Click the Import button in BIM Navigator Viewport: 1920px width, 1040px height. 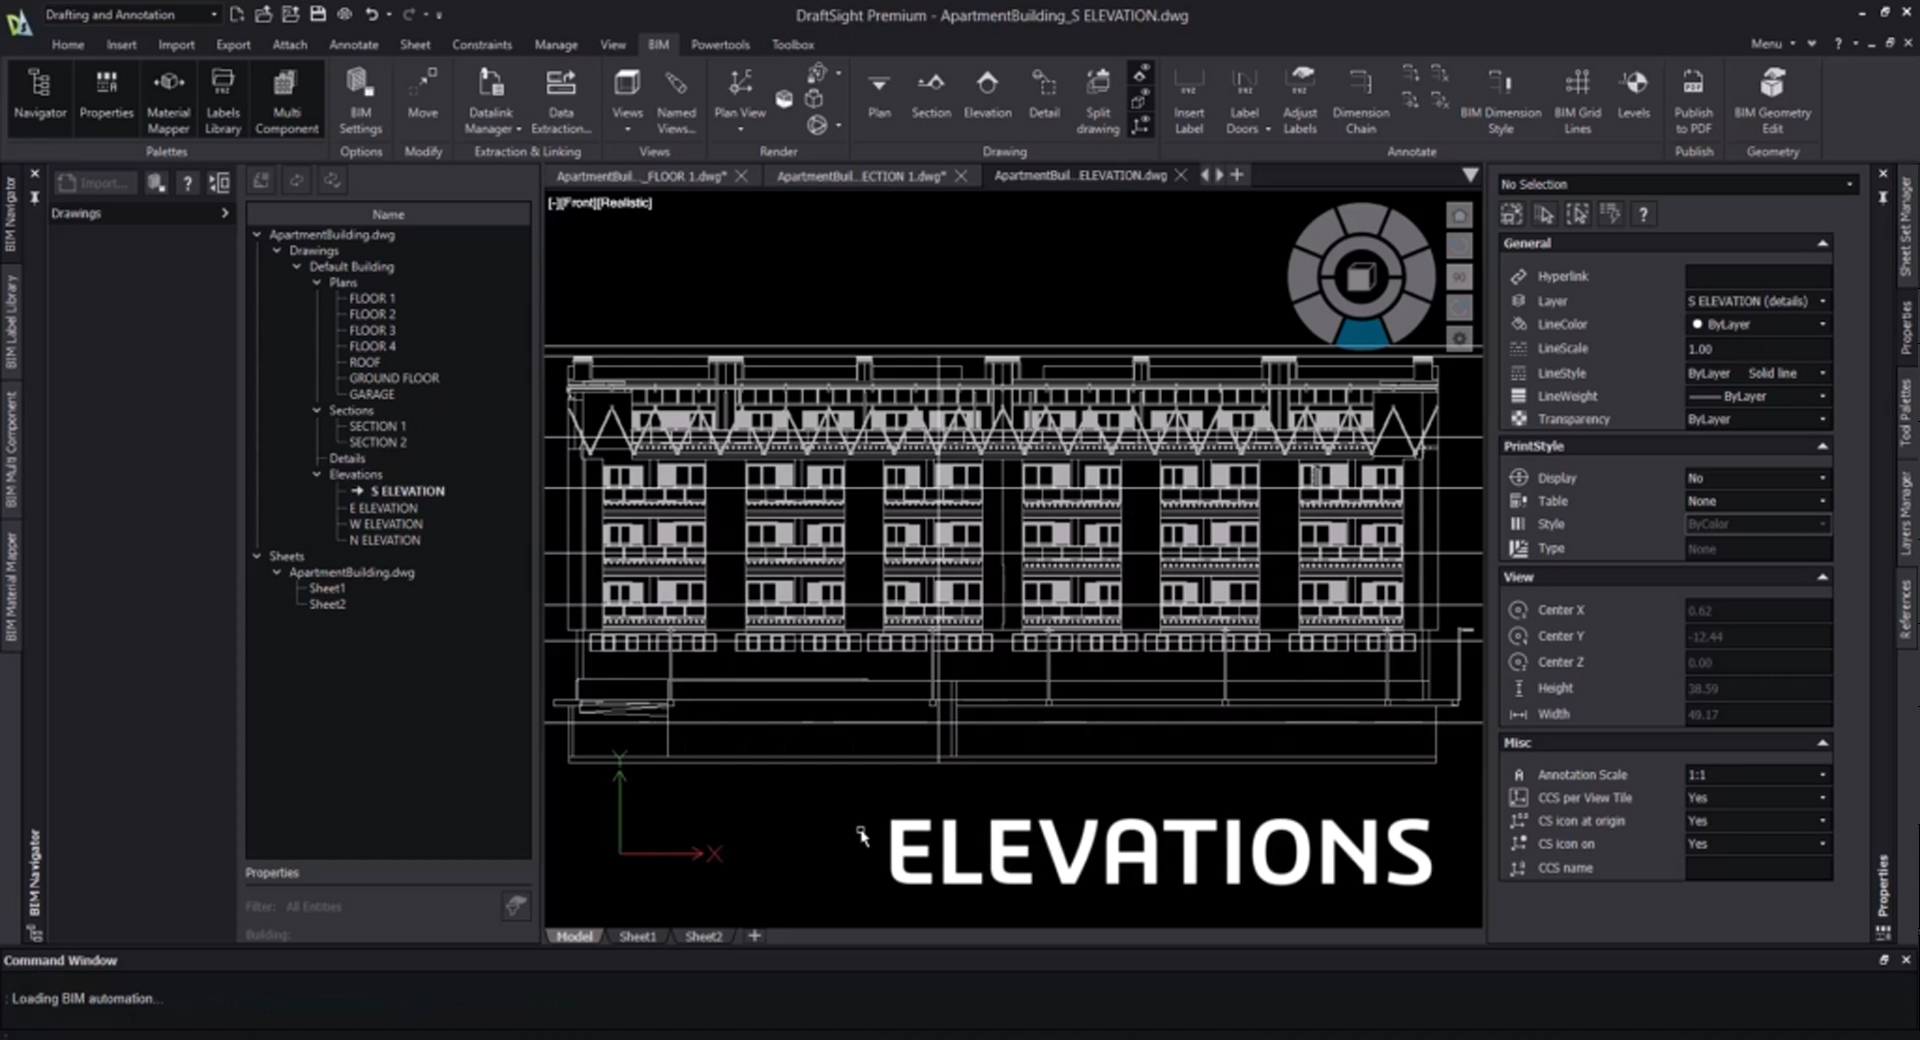[x=94, y=183]
